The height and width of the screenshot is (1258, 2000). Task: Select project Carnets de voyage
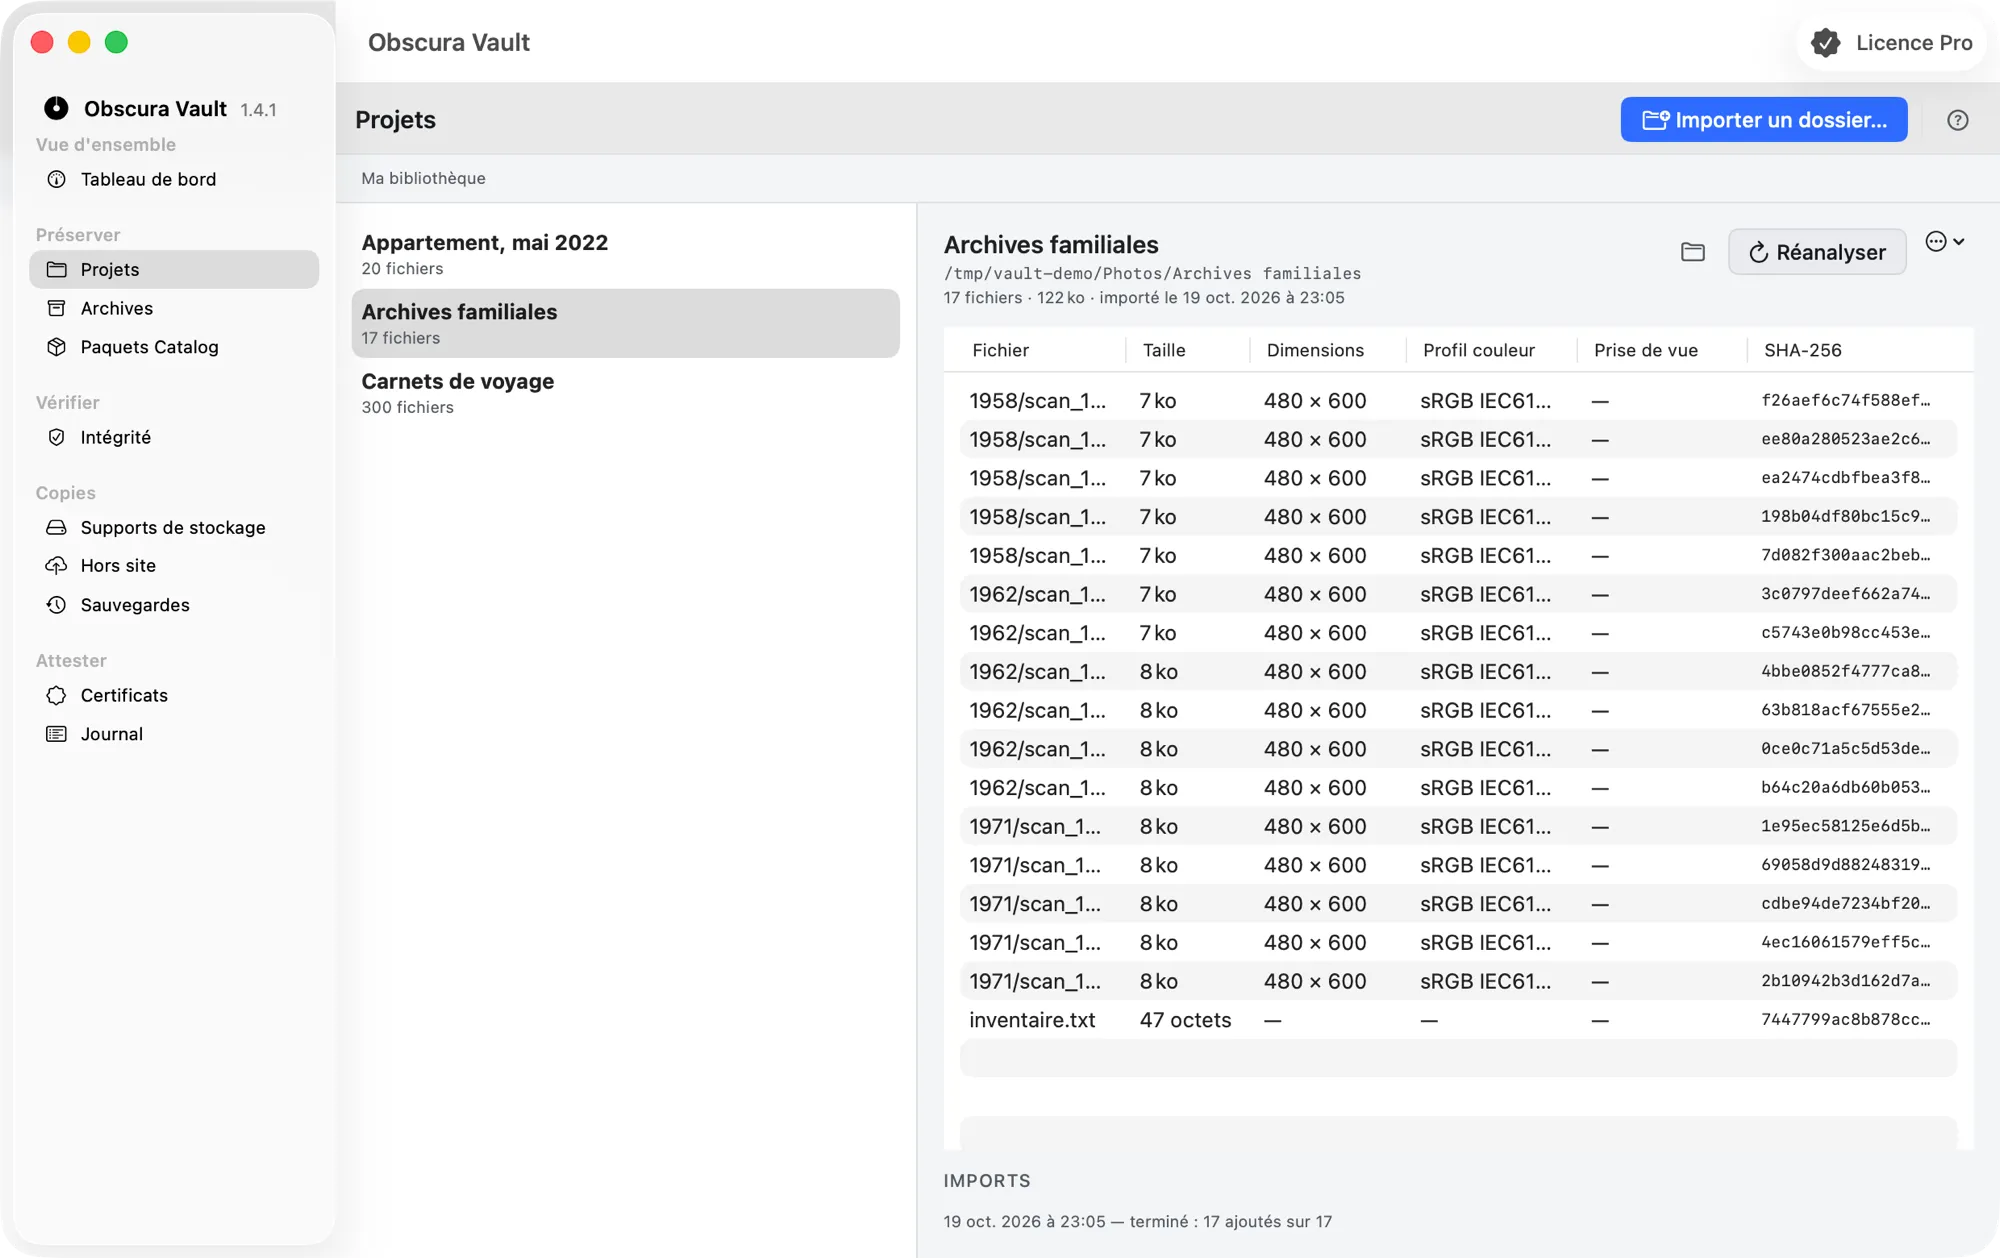(626, 393)
